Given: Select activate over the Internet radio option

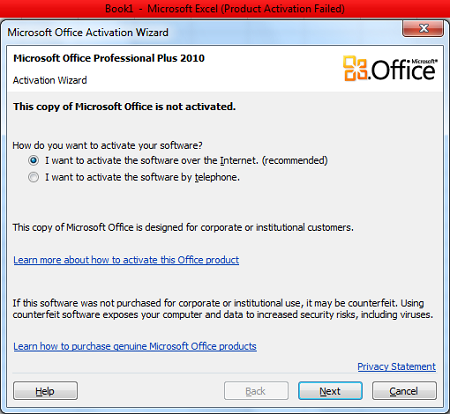Looking at the screenshot, I should (x=33, y=160).
